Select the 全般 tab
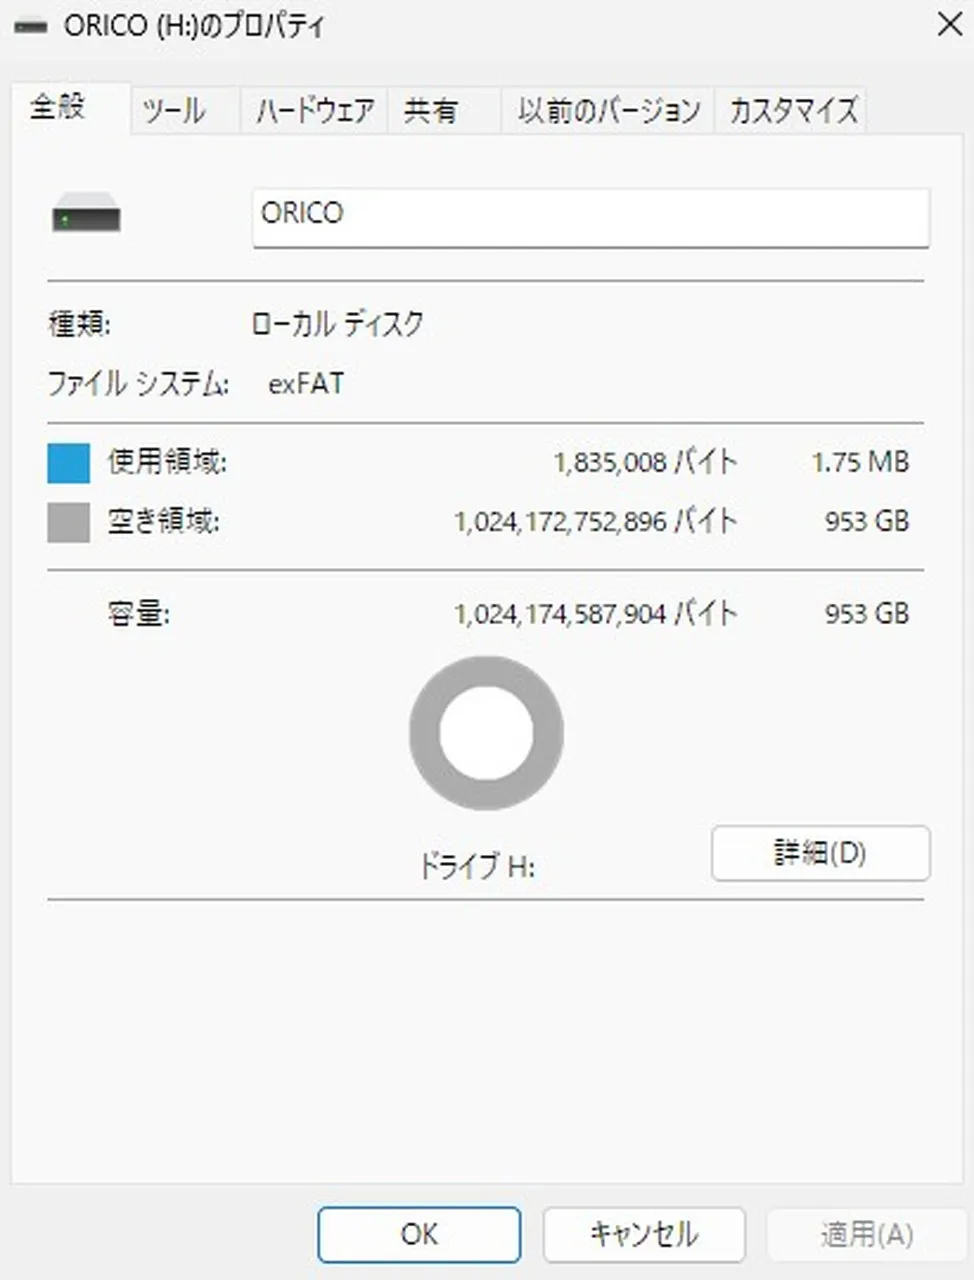The width and height of the screenshot is (974, 1280). (58, 107)
